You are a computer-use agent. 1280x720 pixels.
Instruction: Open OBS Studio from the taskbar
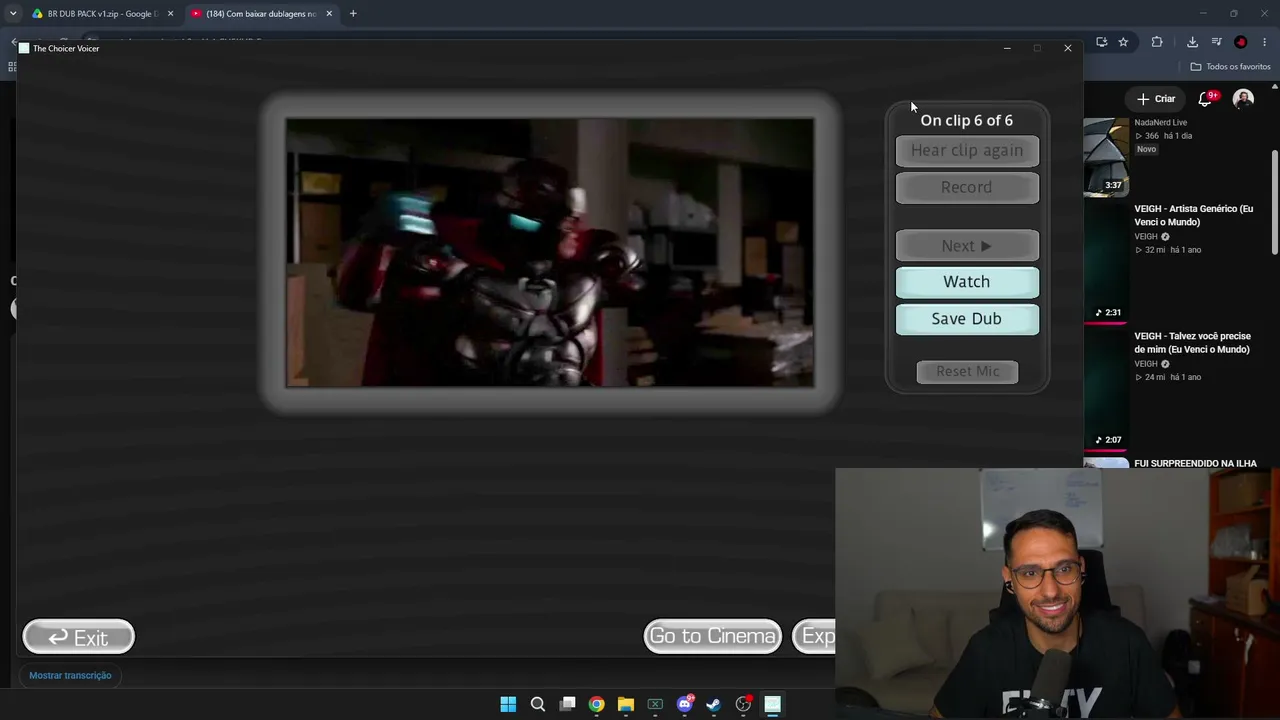pos(743,704)
